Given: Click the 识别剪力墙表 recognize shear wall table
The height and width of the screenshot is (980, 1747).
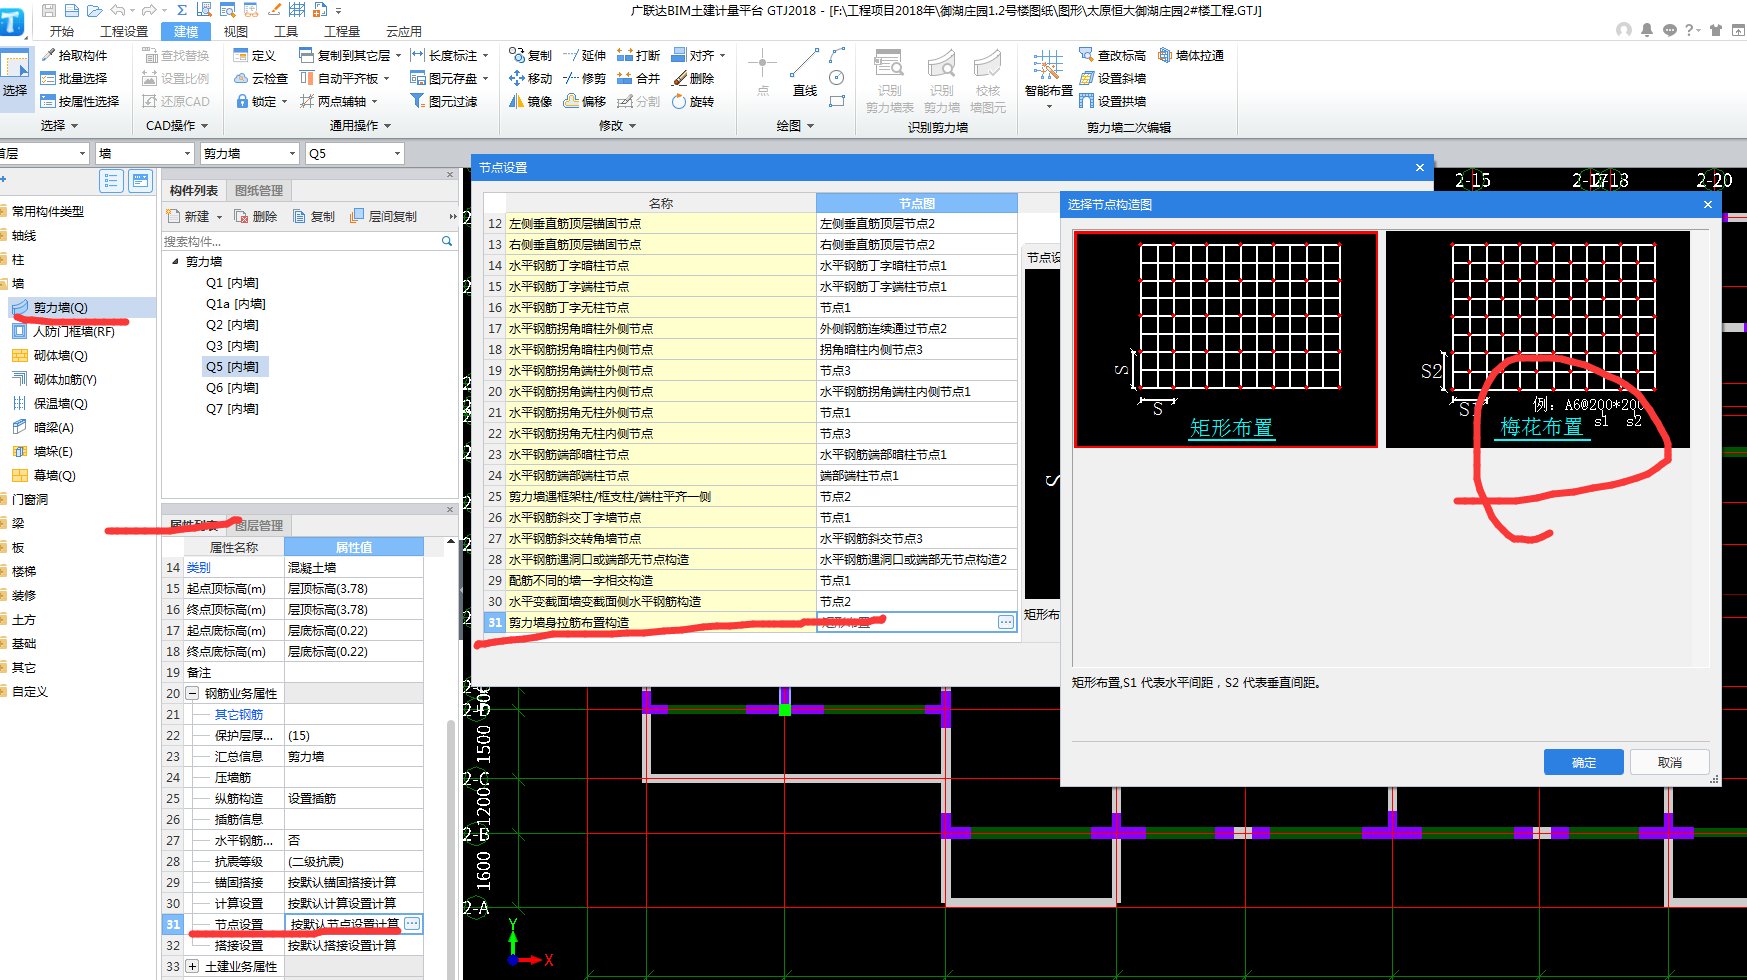Looking at the screenshot, I should (889, 80).
